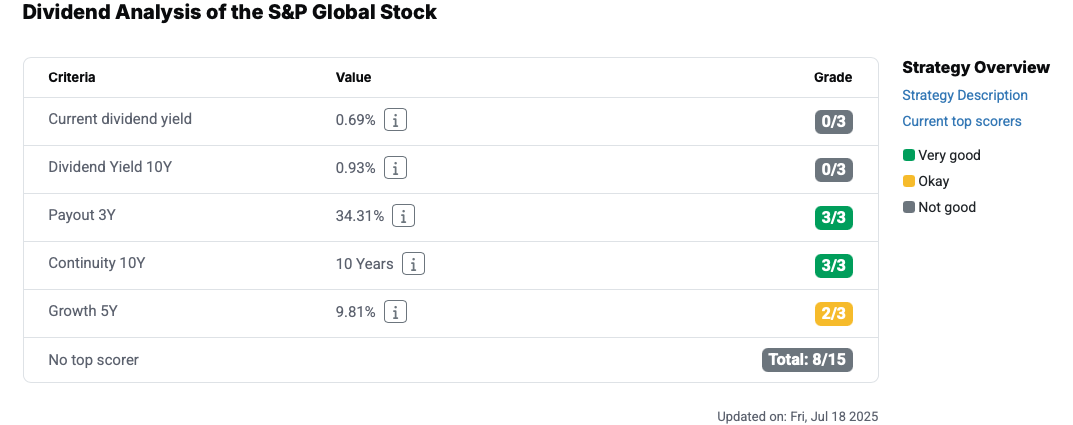Click the Value column header
The width and height of the screenshot is (1073, 425).
click(353, 77)
